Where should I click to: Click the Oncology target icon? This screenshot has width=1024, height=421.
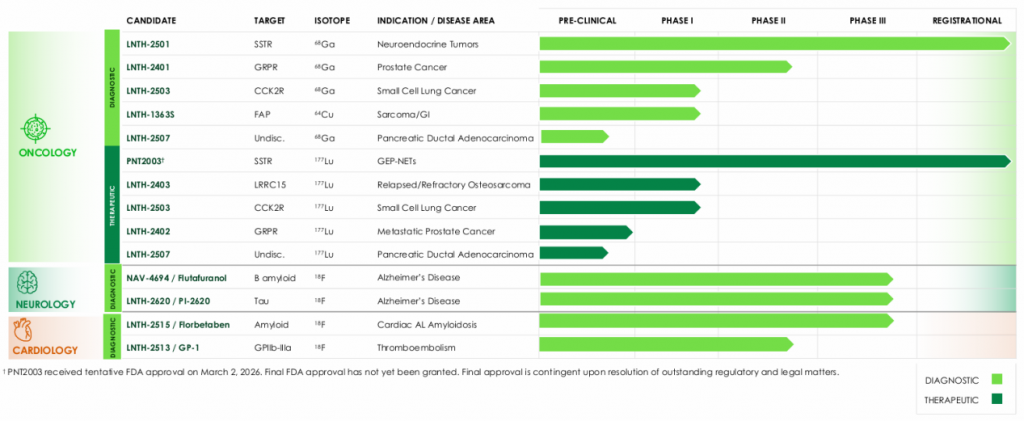[35, 127]
